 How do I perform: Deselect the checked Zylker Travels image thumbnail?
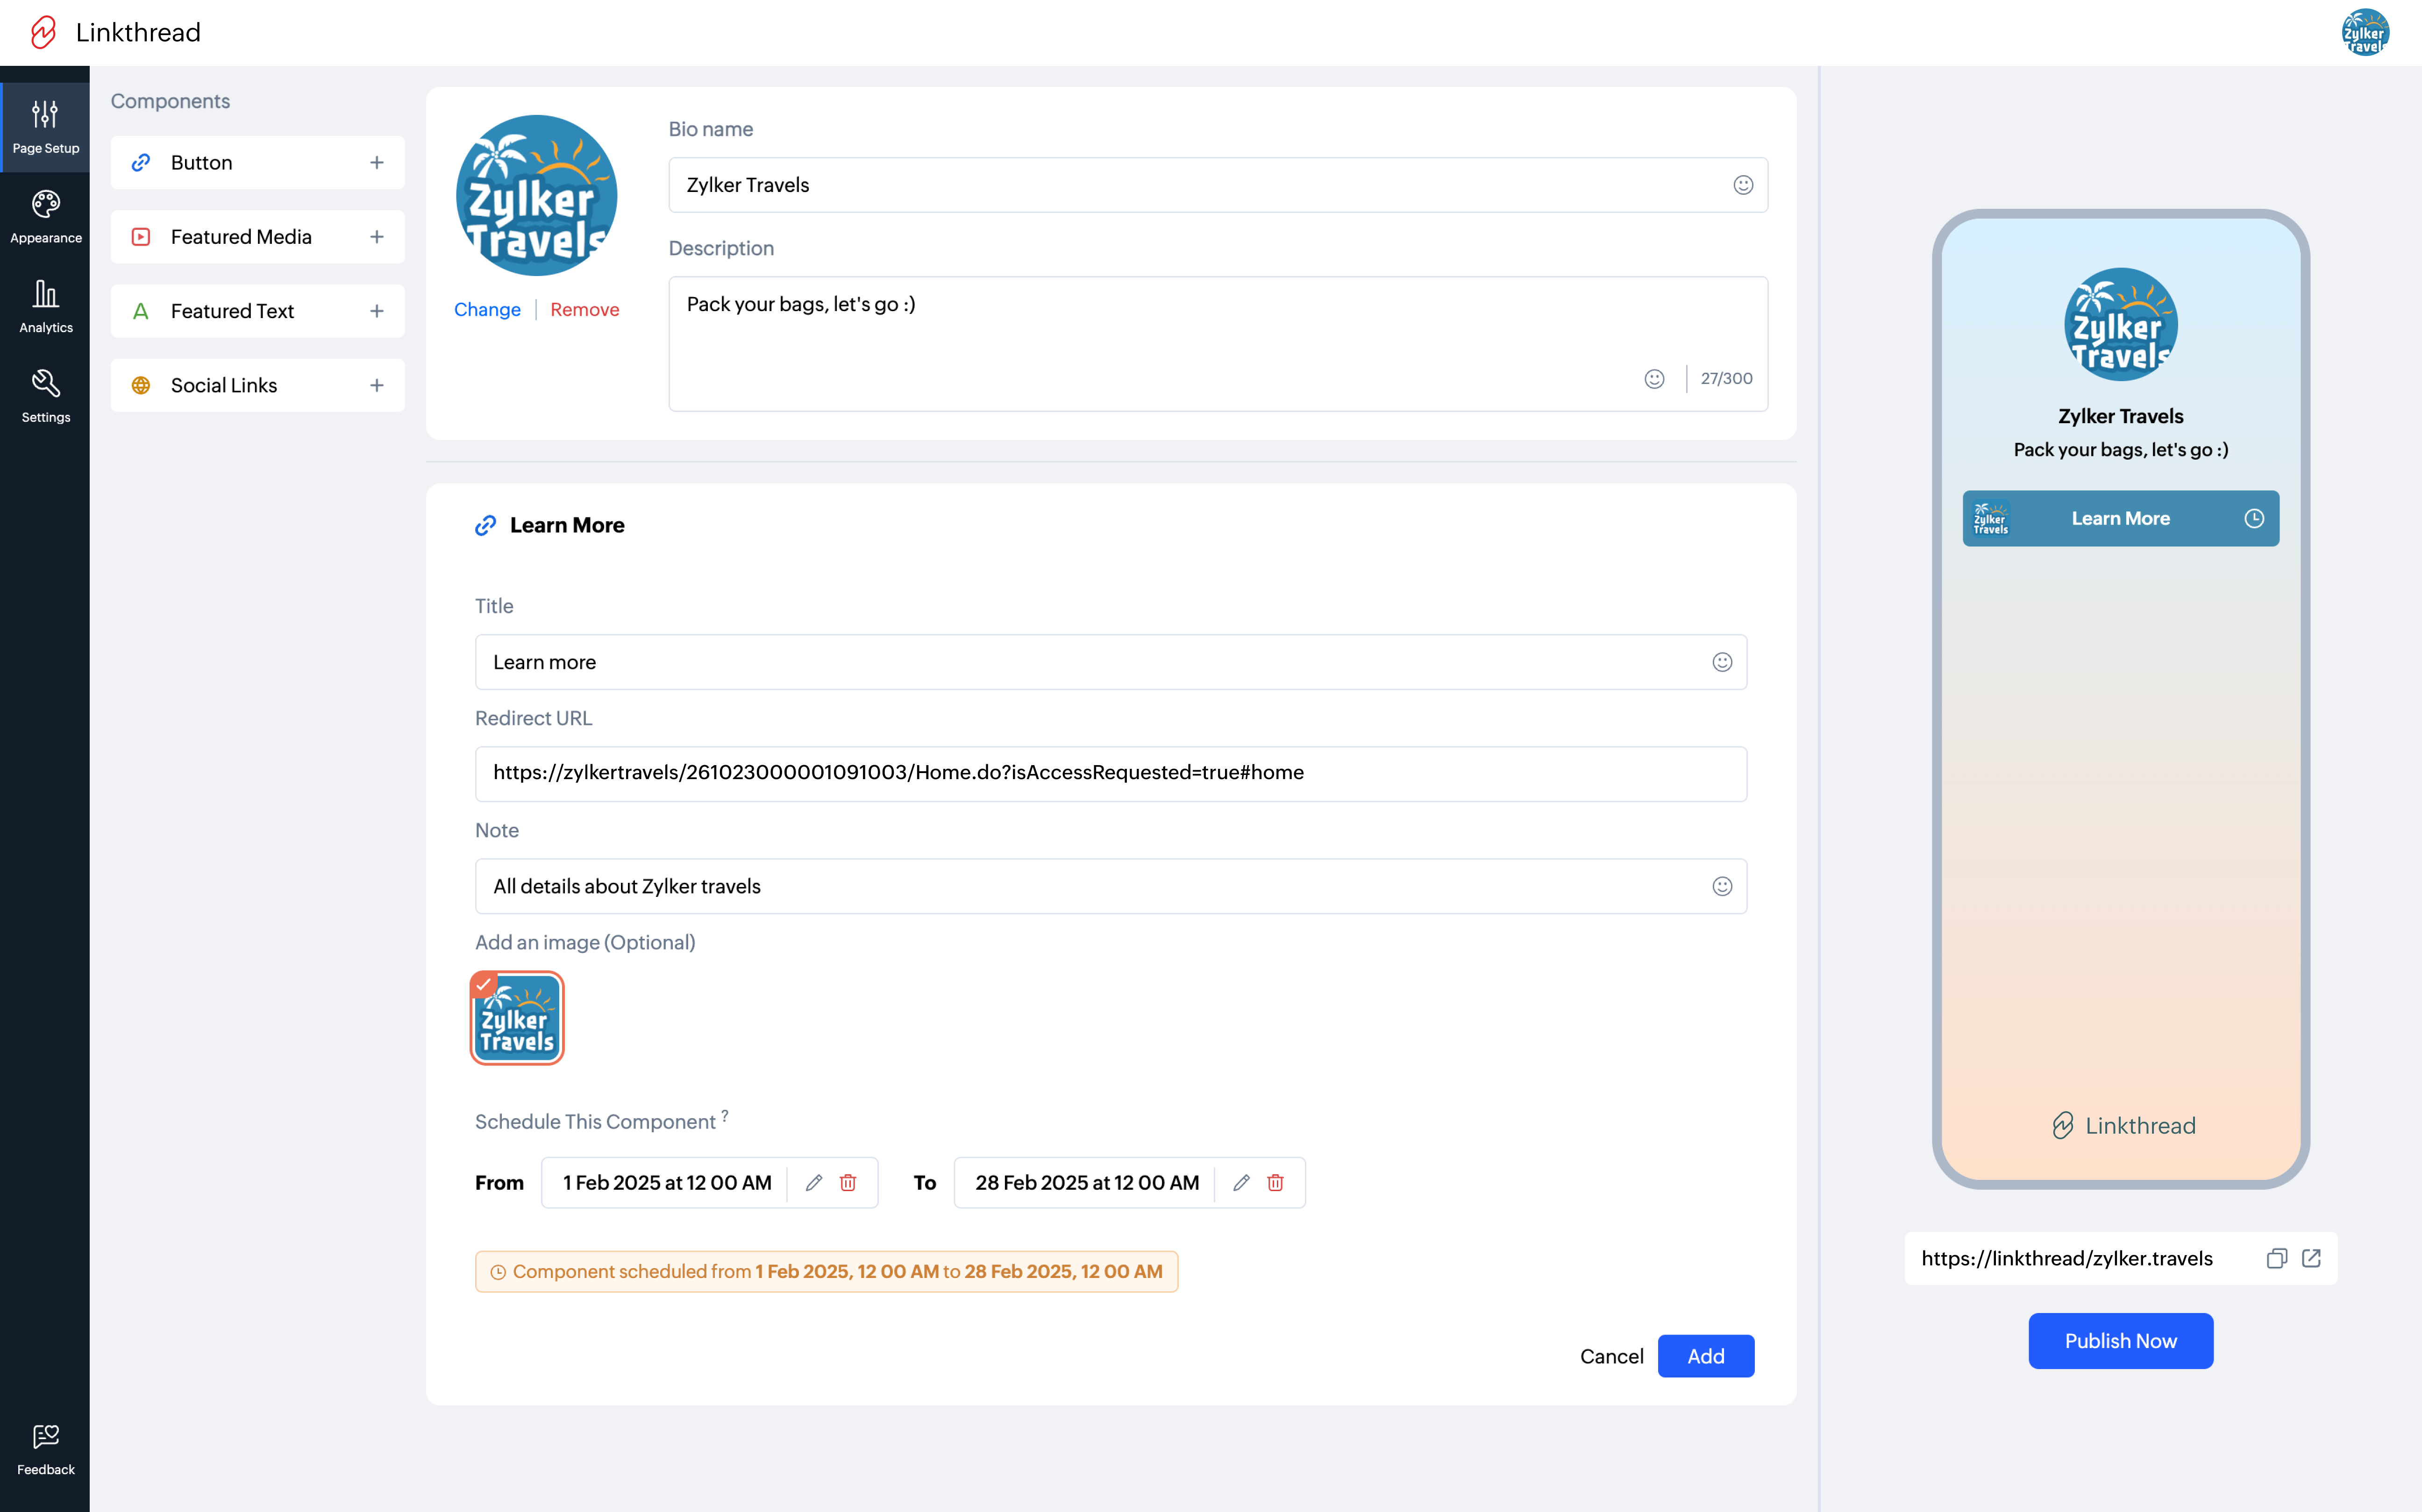click(x=517, y=1018)
